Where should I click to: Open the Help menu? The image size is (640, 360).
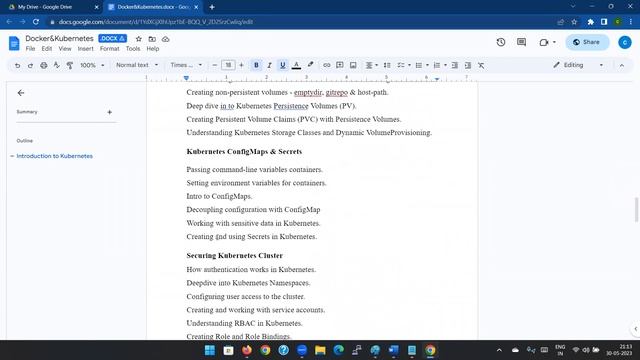coord(153,49)
